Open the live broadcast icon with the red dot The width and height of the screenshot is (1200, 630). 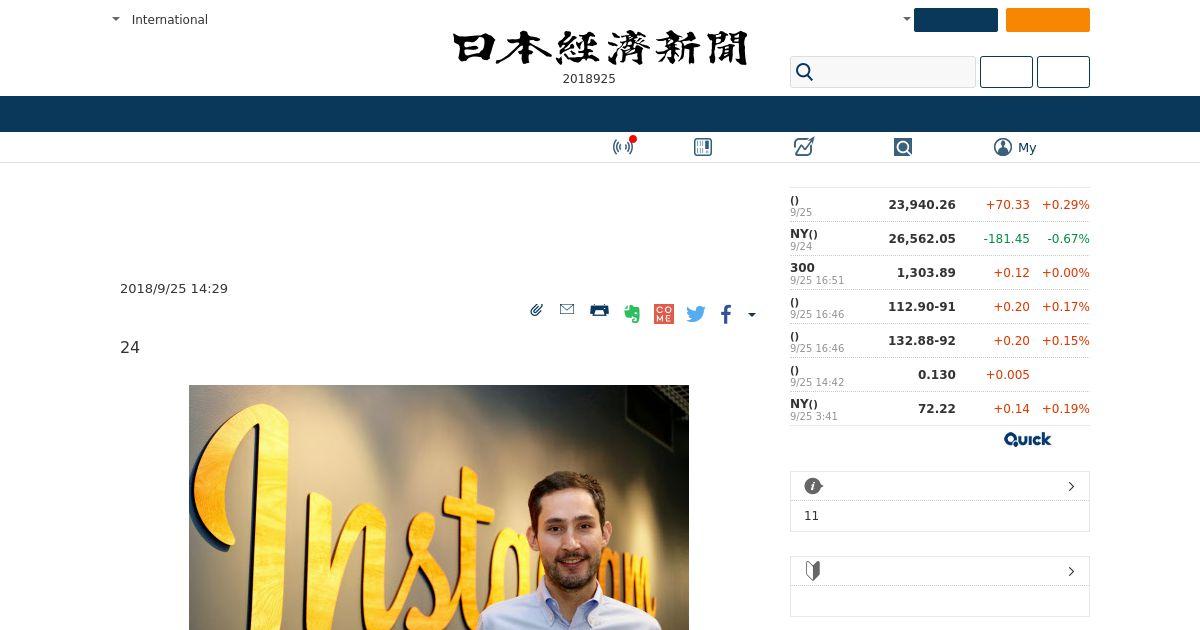623,147
